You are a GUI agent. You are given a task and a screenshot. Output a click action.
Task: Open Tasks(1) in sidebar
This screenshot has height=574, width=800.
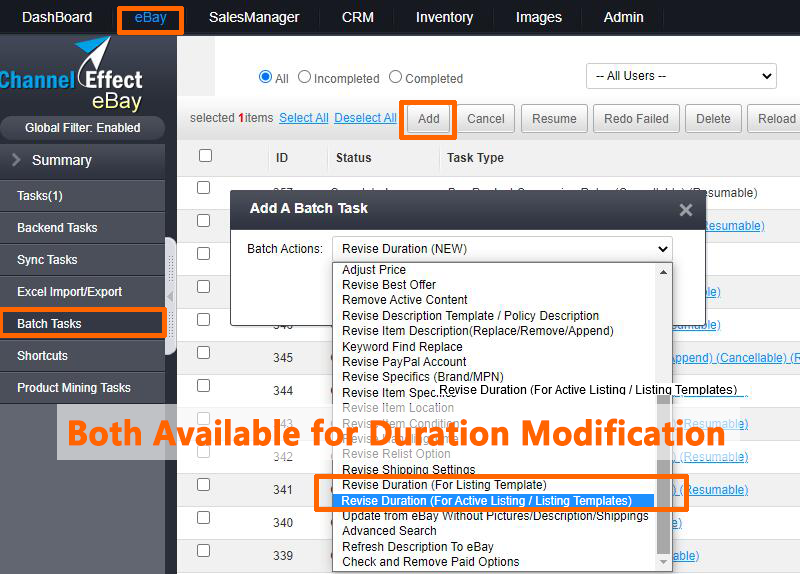[x=83, y=196]
